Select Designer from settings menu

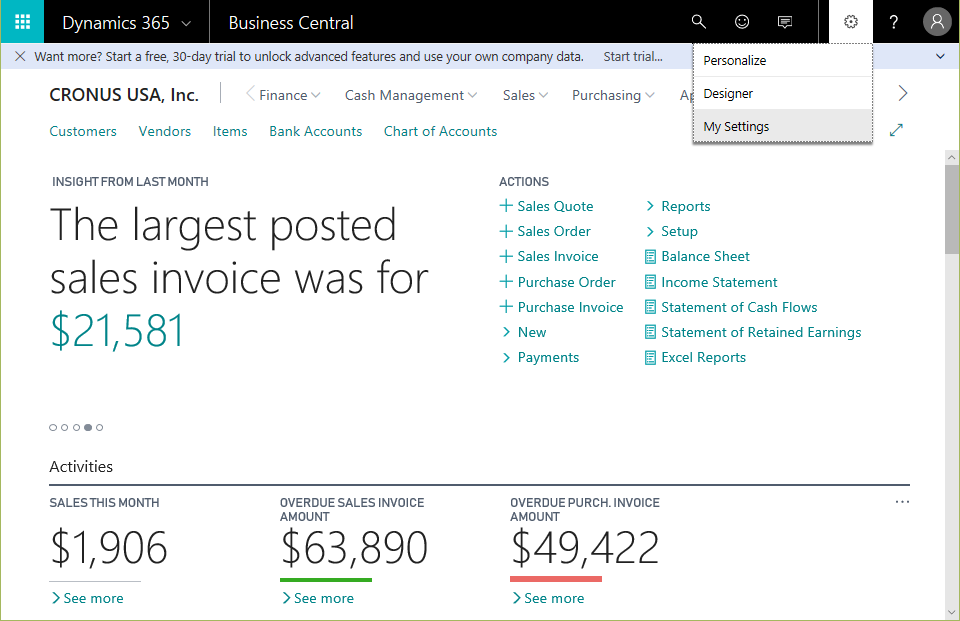782,93
